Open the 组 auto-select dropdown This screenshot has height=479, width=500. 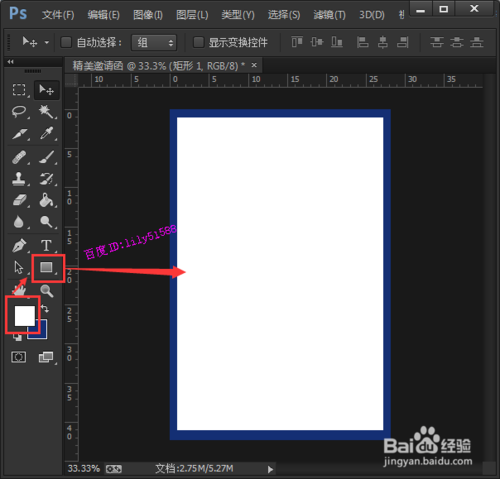(x=154, y=43)
